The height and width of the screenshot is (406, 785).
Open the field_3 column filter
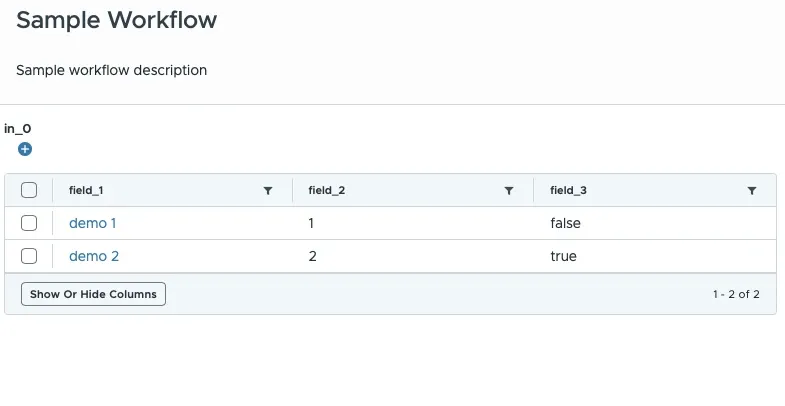752,190
